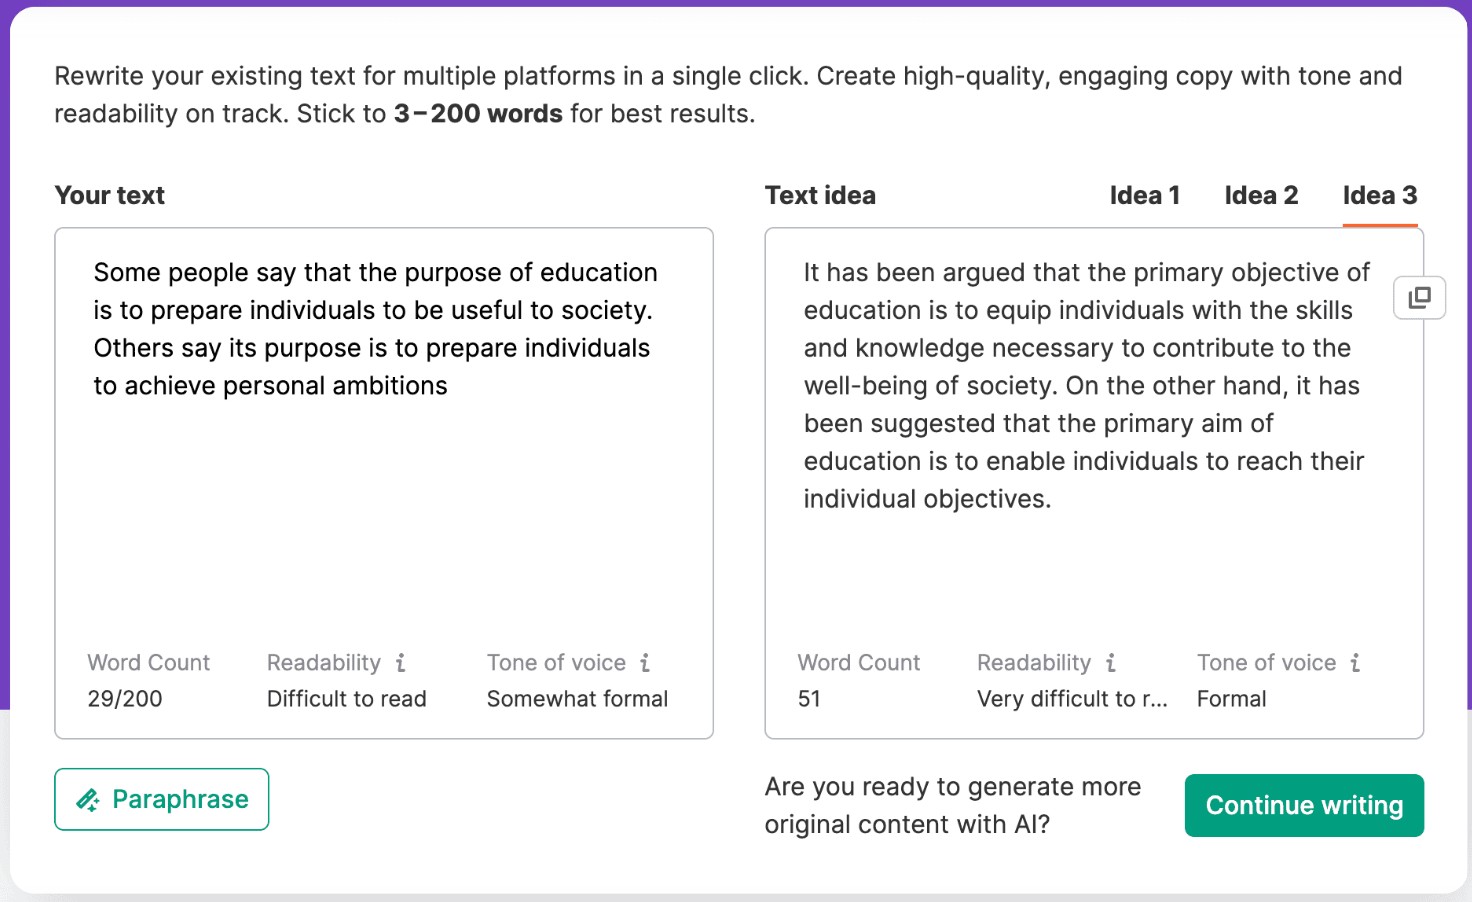Click the "Formal" tone of voice result
The height and width of the screenshot is (902, 1472).
pyautogui.click(x=1231, y=699)
